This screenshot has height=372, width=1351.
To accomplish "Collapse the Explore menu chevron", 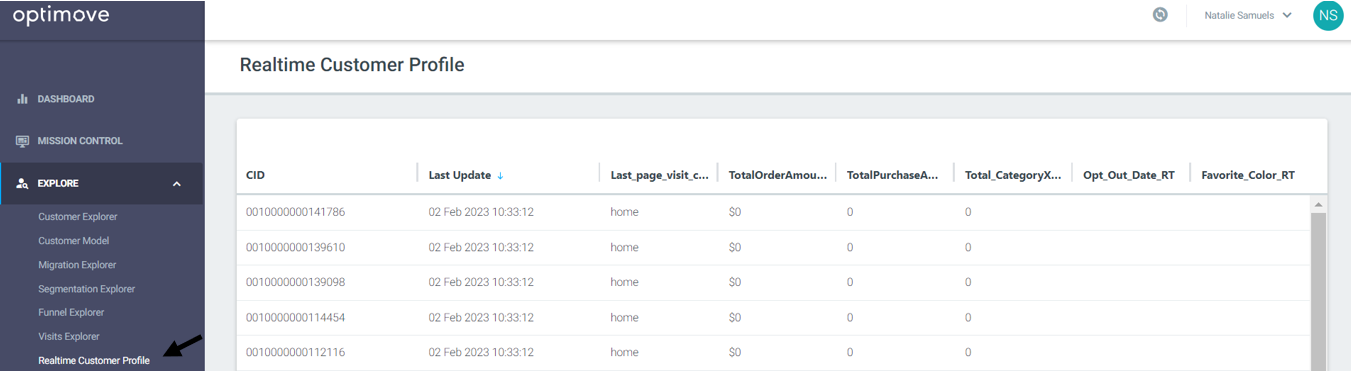I will click(x=177, y=184).
